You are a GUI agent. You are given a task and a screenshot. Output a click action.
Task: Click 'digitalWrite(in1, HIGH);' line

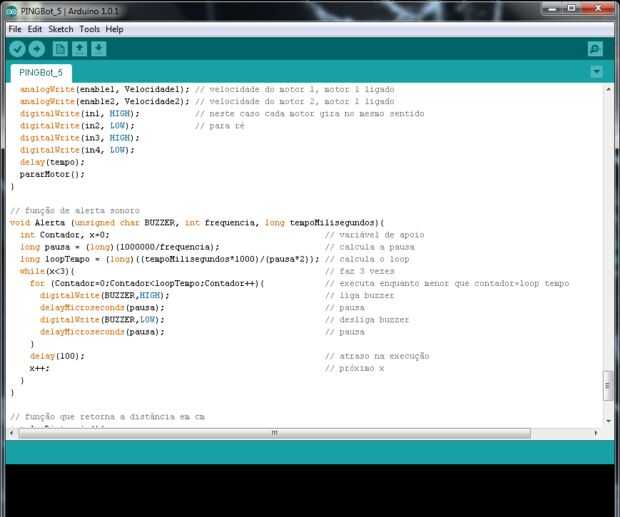[x=79, y=113]
